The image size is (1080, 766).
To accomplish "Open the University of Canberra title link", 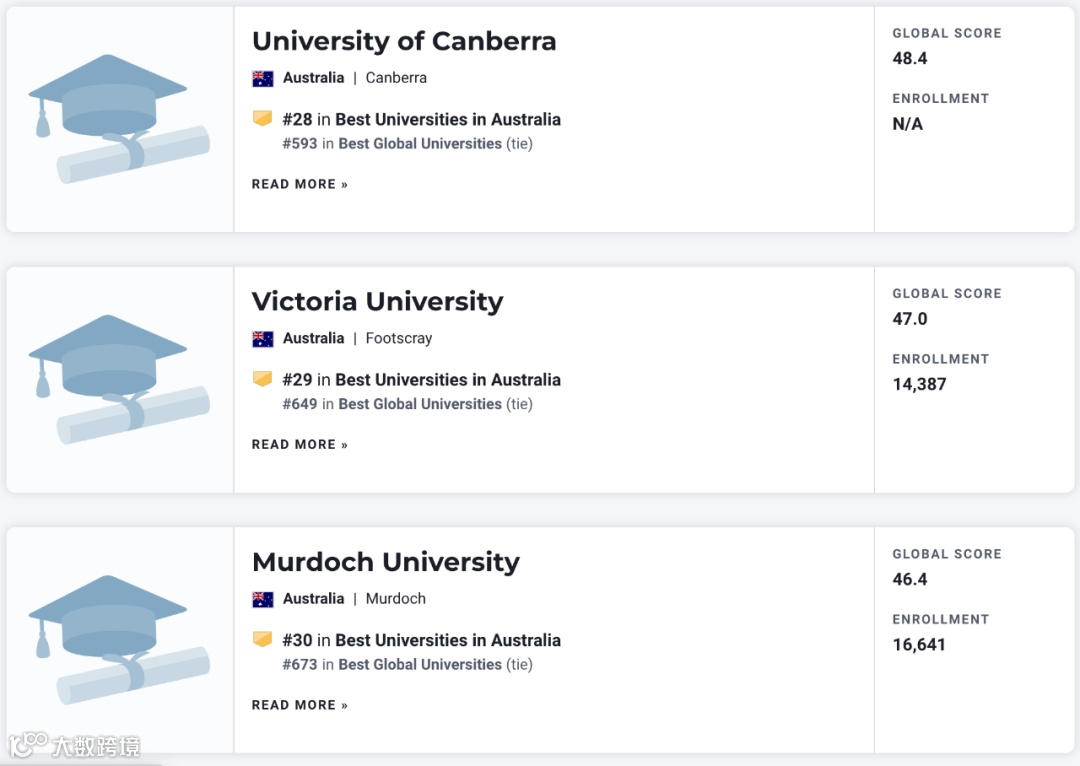I will [404, 41].
